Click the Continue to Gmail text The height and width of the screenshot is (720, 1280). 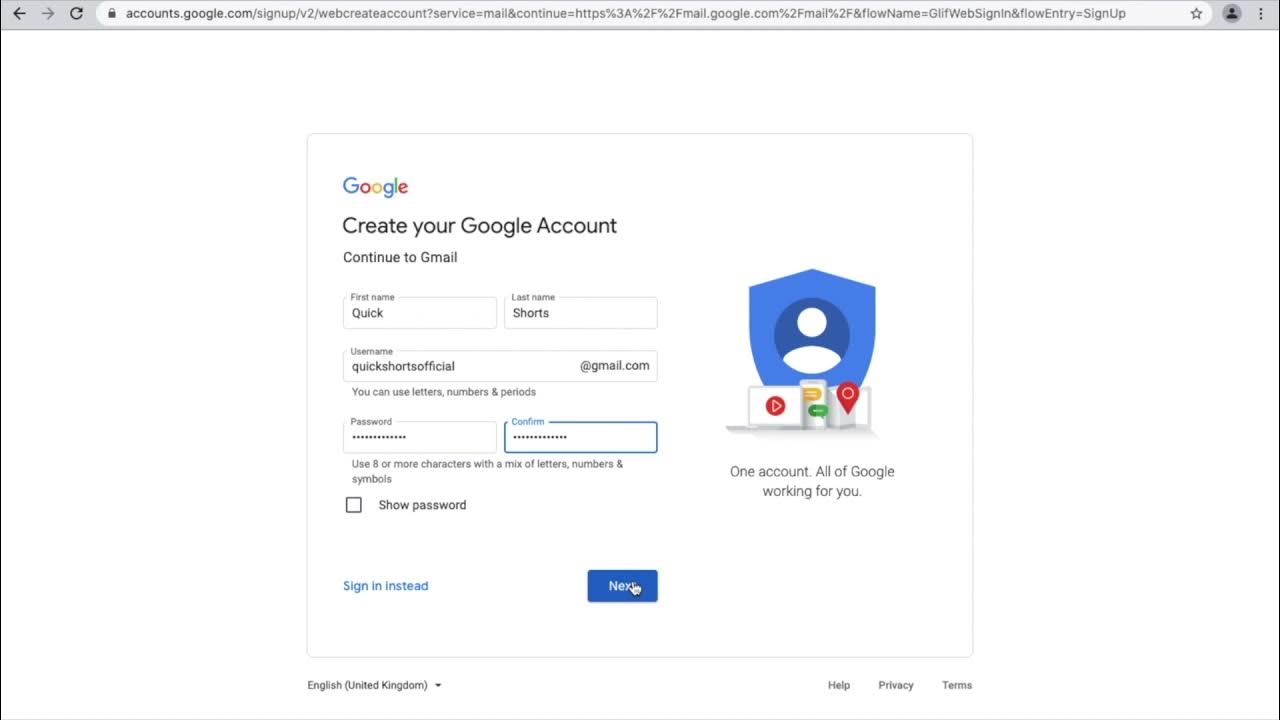400,257
